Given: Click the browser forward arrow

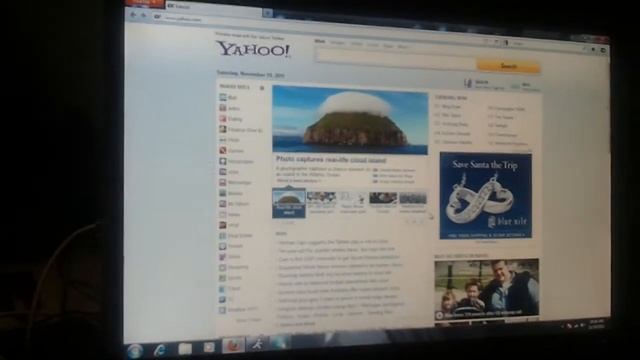Looking at the screenshot, I should pos(143,16).
